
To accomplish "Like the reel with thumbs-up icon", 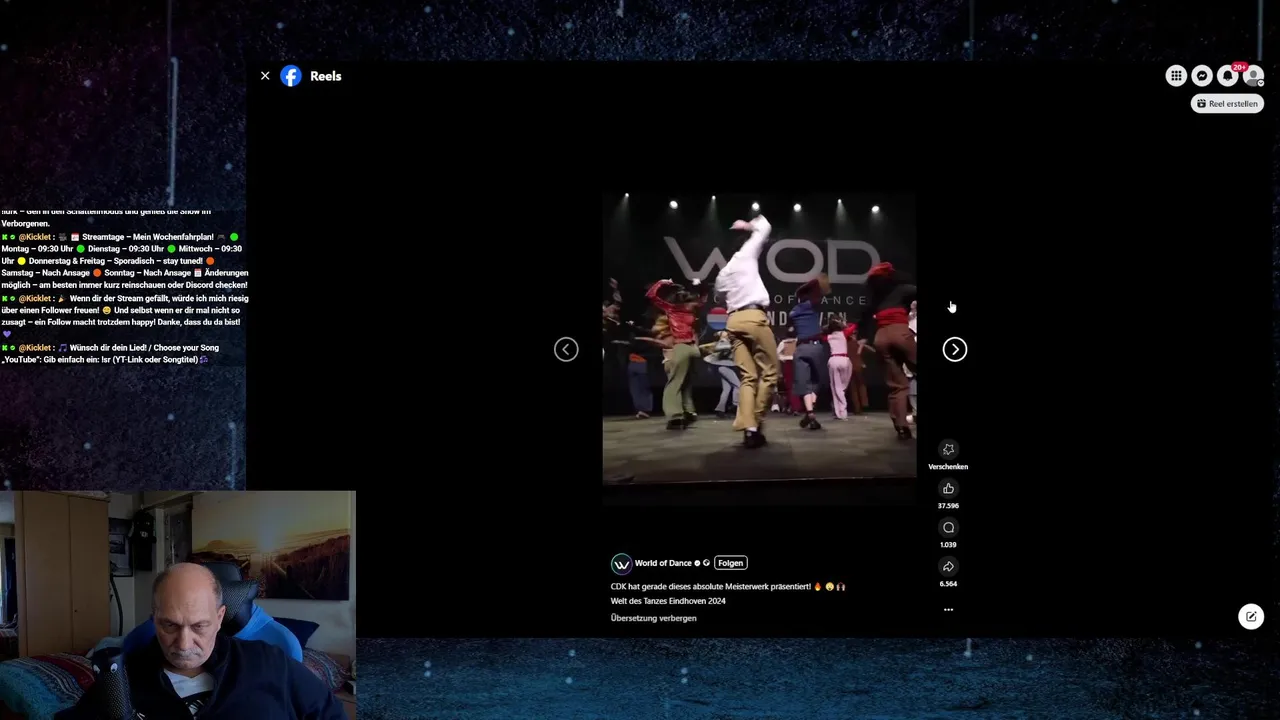I will tap(948, 488).
